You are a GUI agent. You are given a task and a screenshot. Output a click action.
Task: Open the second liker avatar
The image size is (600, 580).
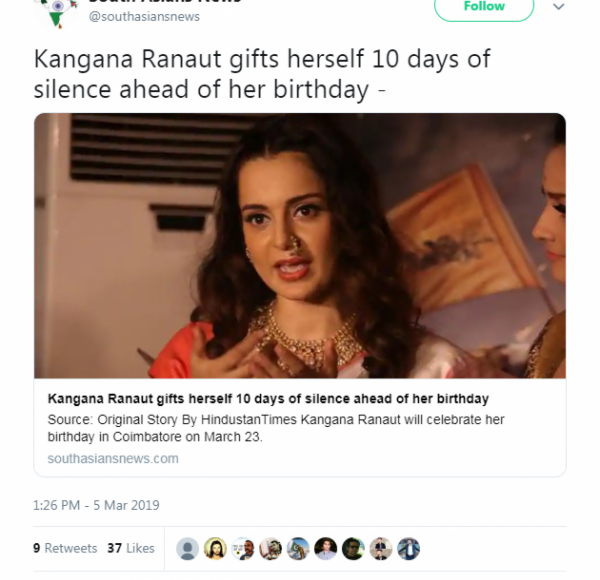click(x=215, y=548)
